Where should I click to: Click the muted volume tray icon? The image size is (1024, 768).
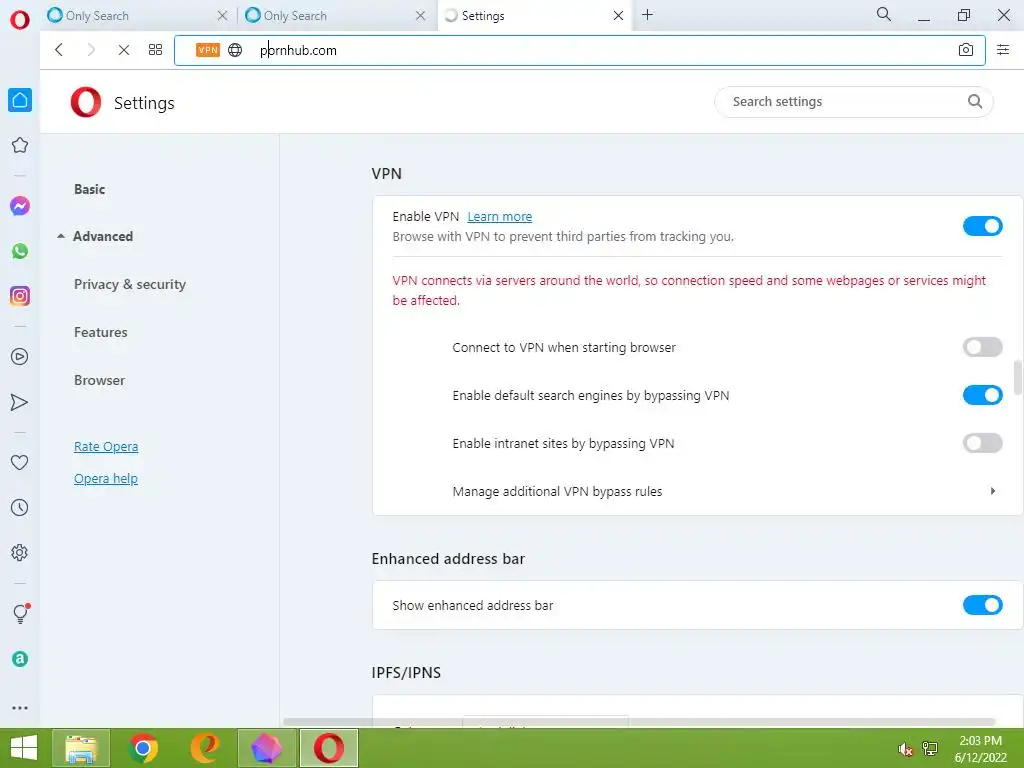905,749
